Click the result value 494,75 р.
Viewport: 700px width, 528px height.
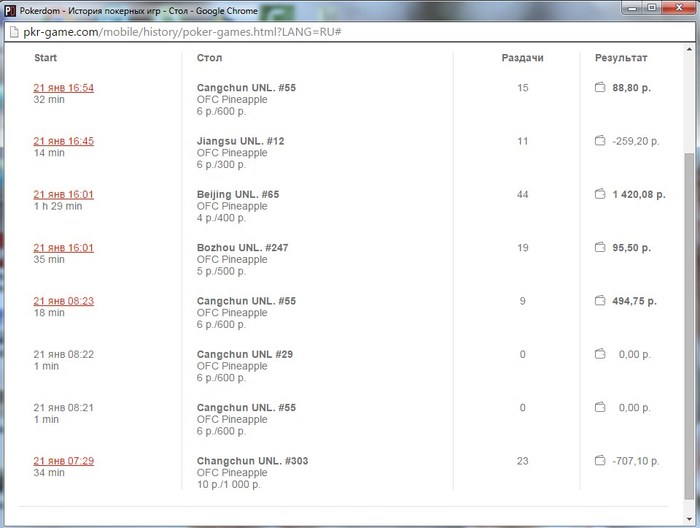[634, 301]
